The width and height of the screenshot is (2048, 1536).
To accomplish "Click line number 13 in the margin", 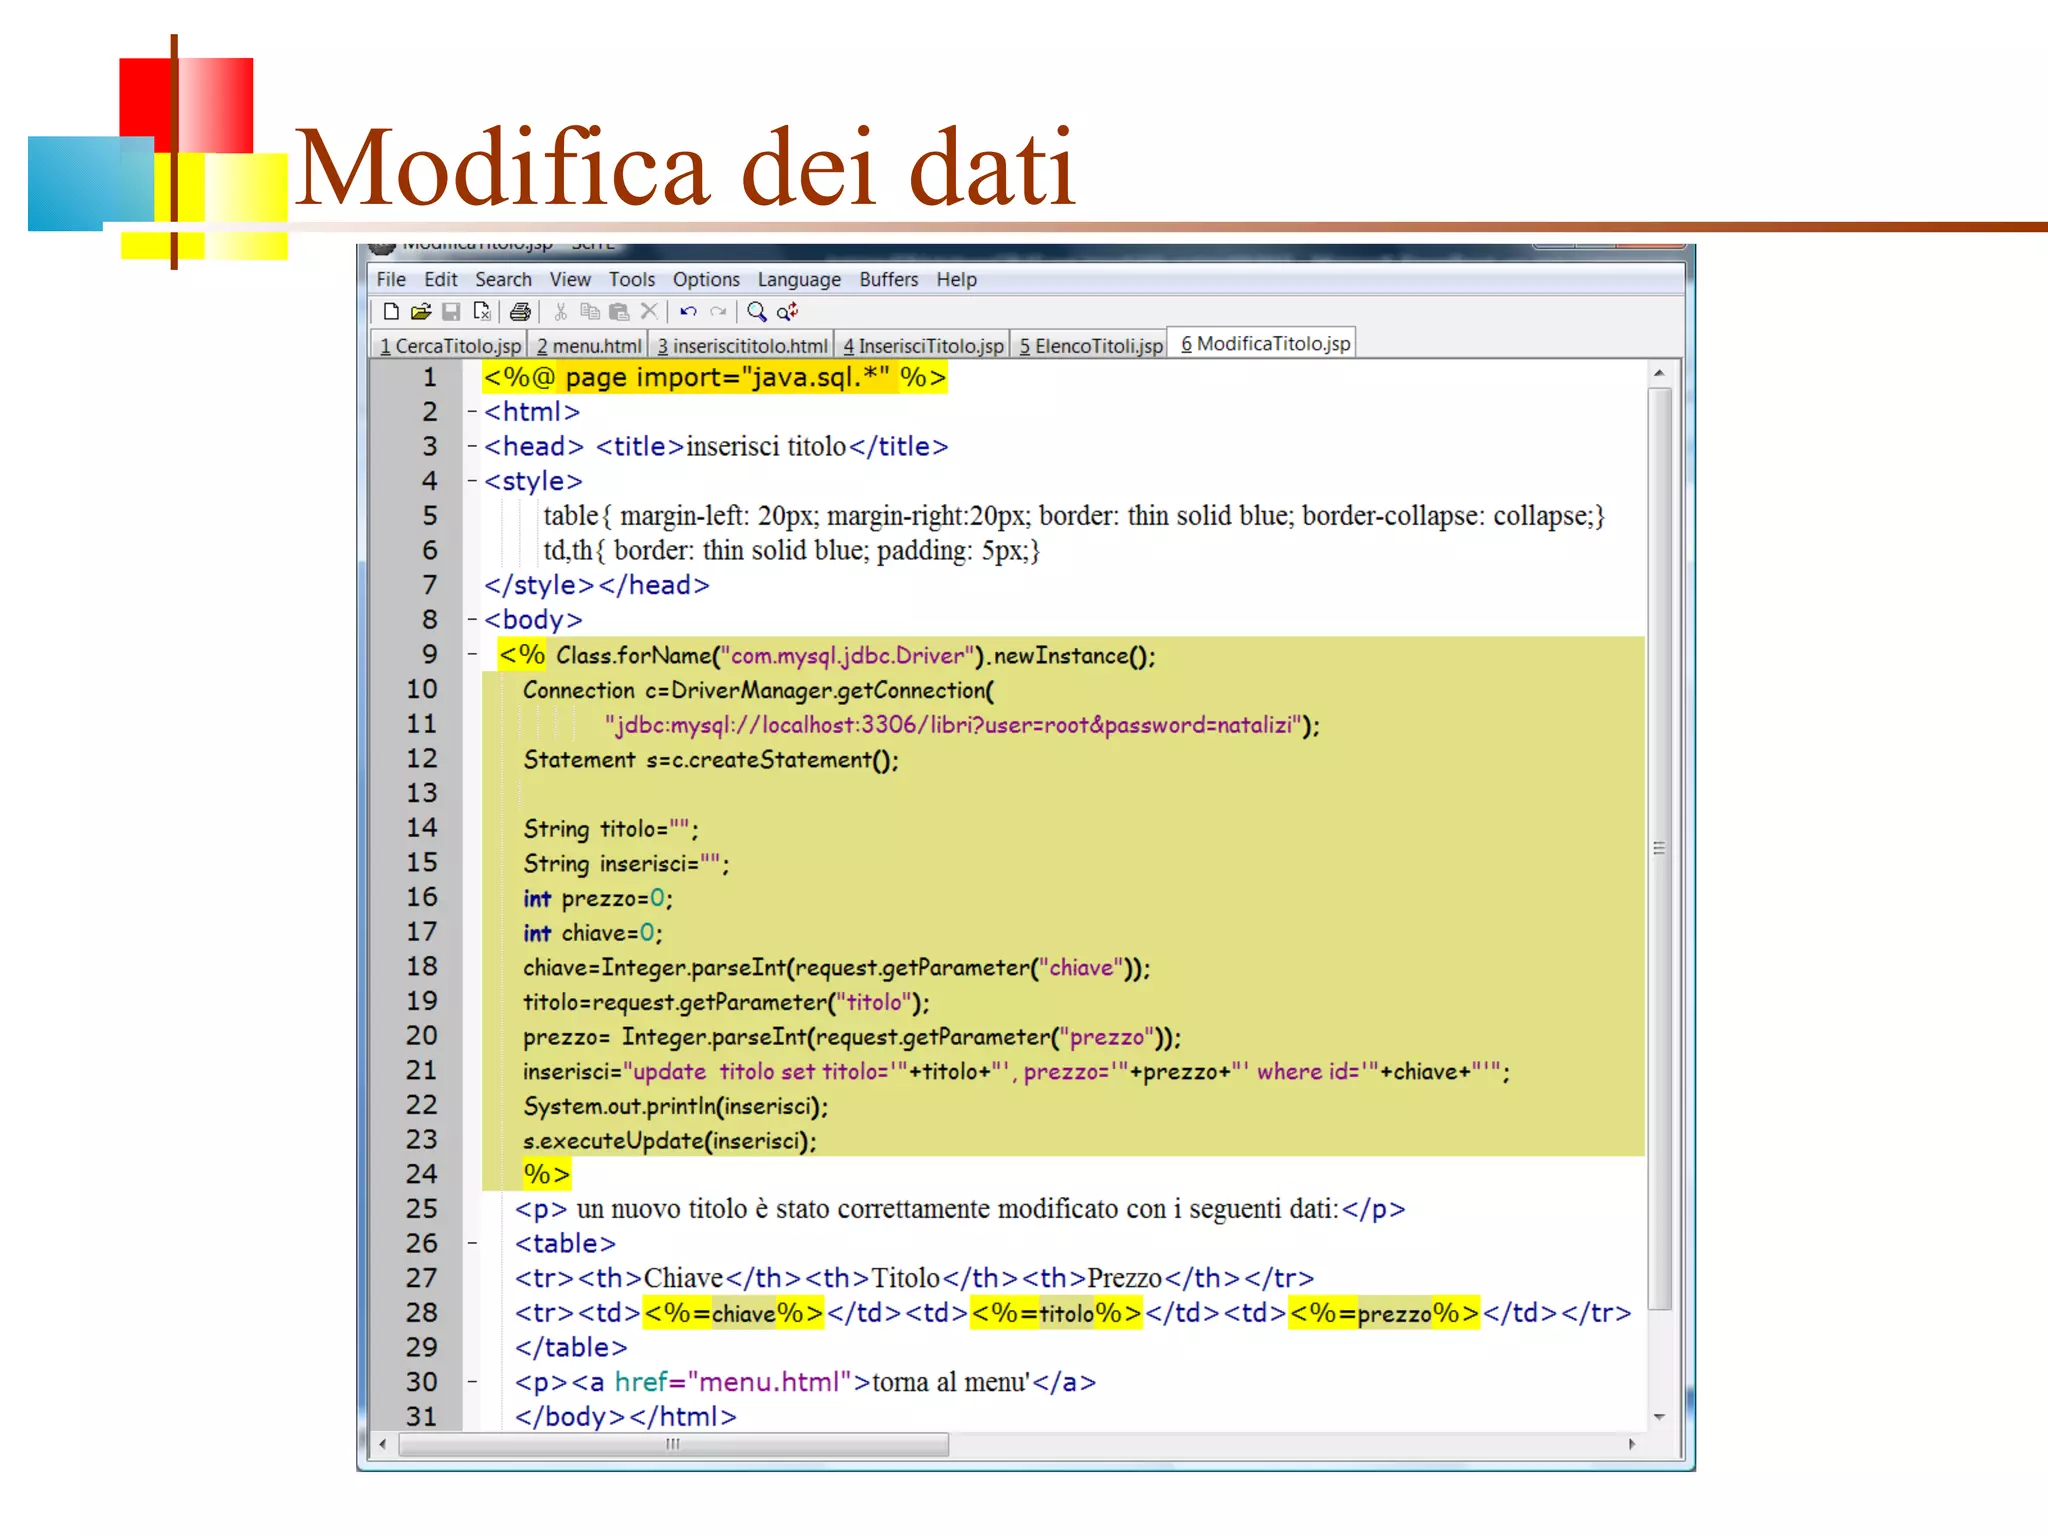I will coord(422,793).
